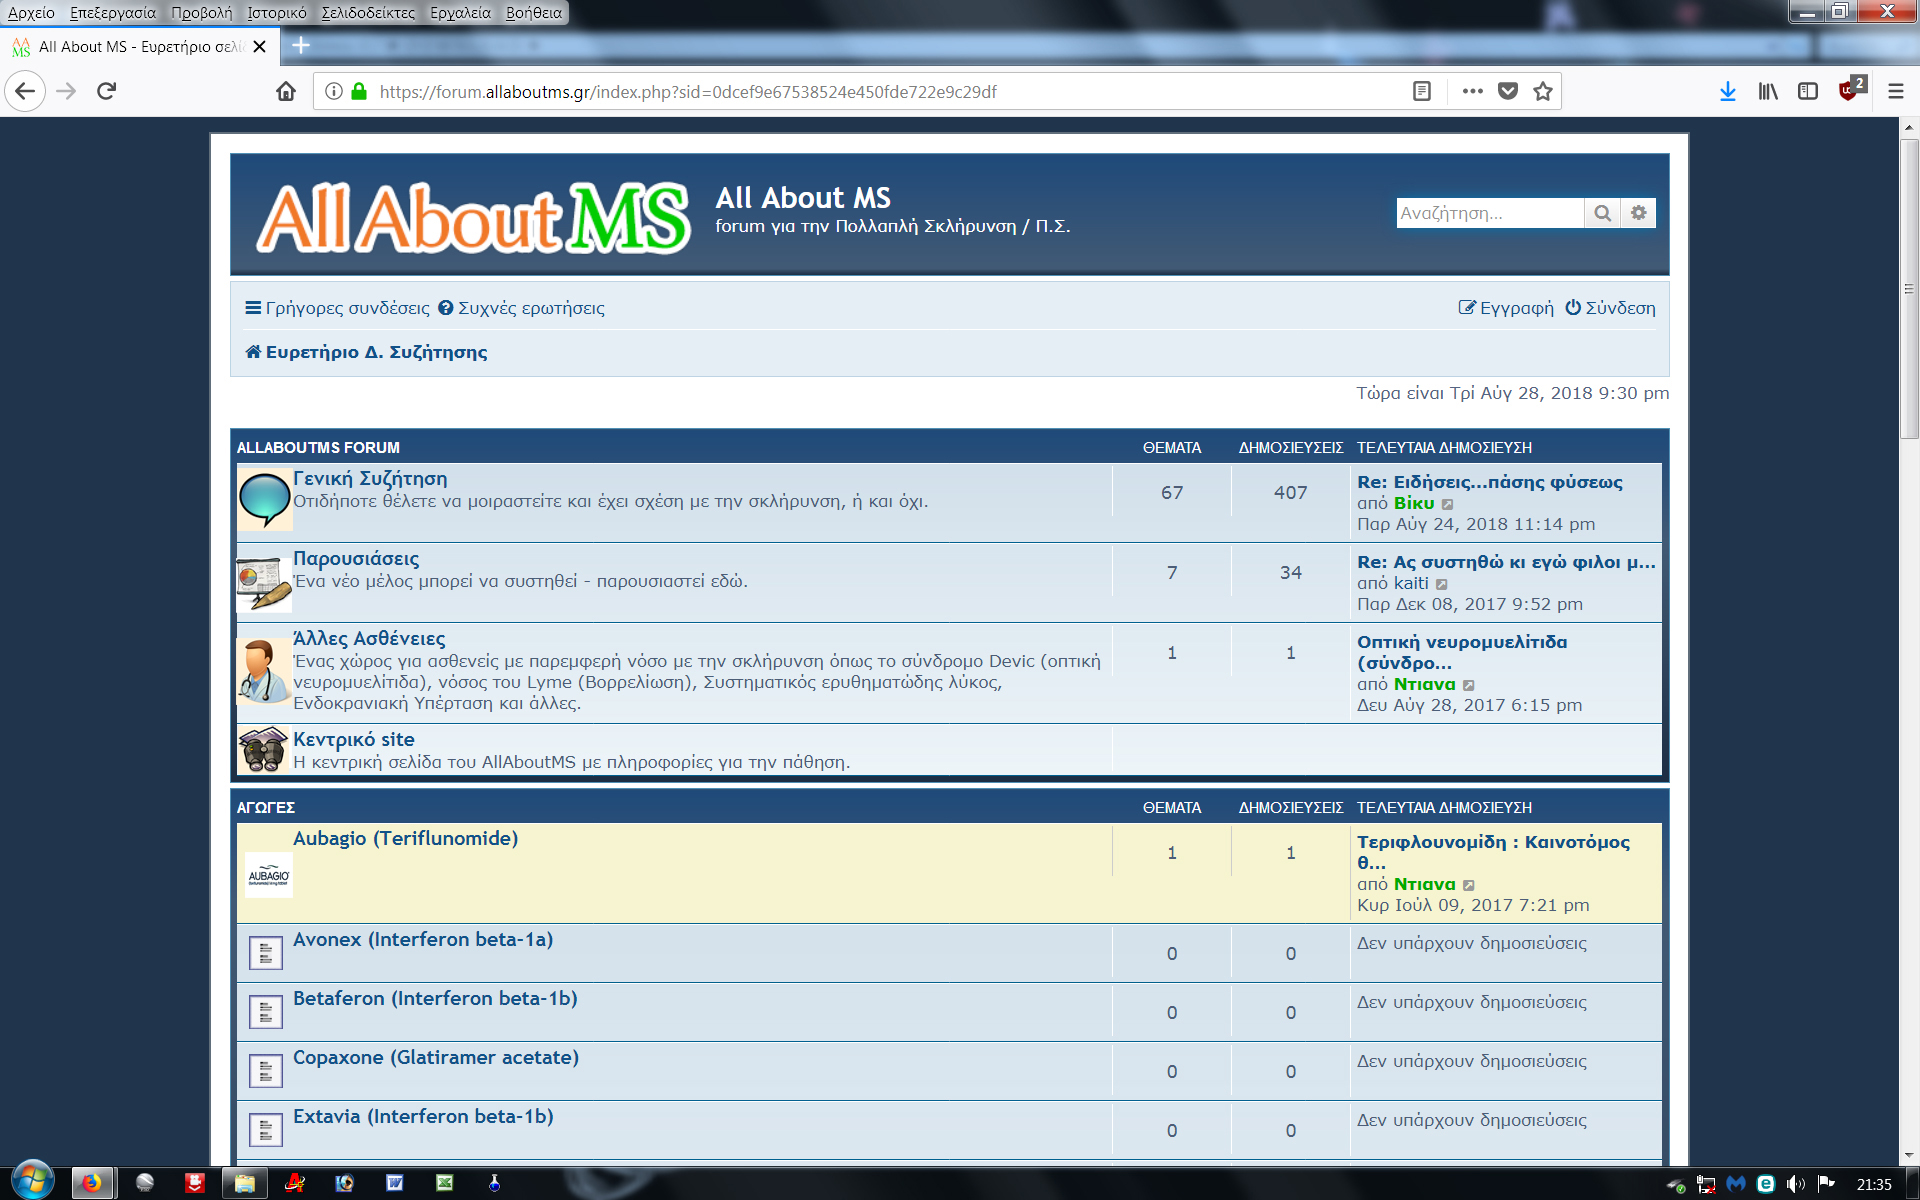The width and height of the screenshot is (1920, 1200).
Task: Reload the current page
Action: tap(107, 92)
